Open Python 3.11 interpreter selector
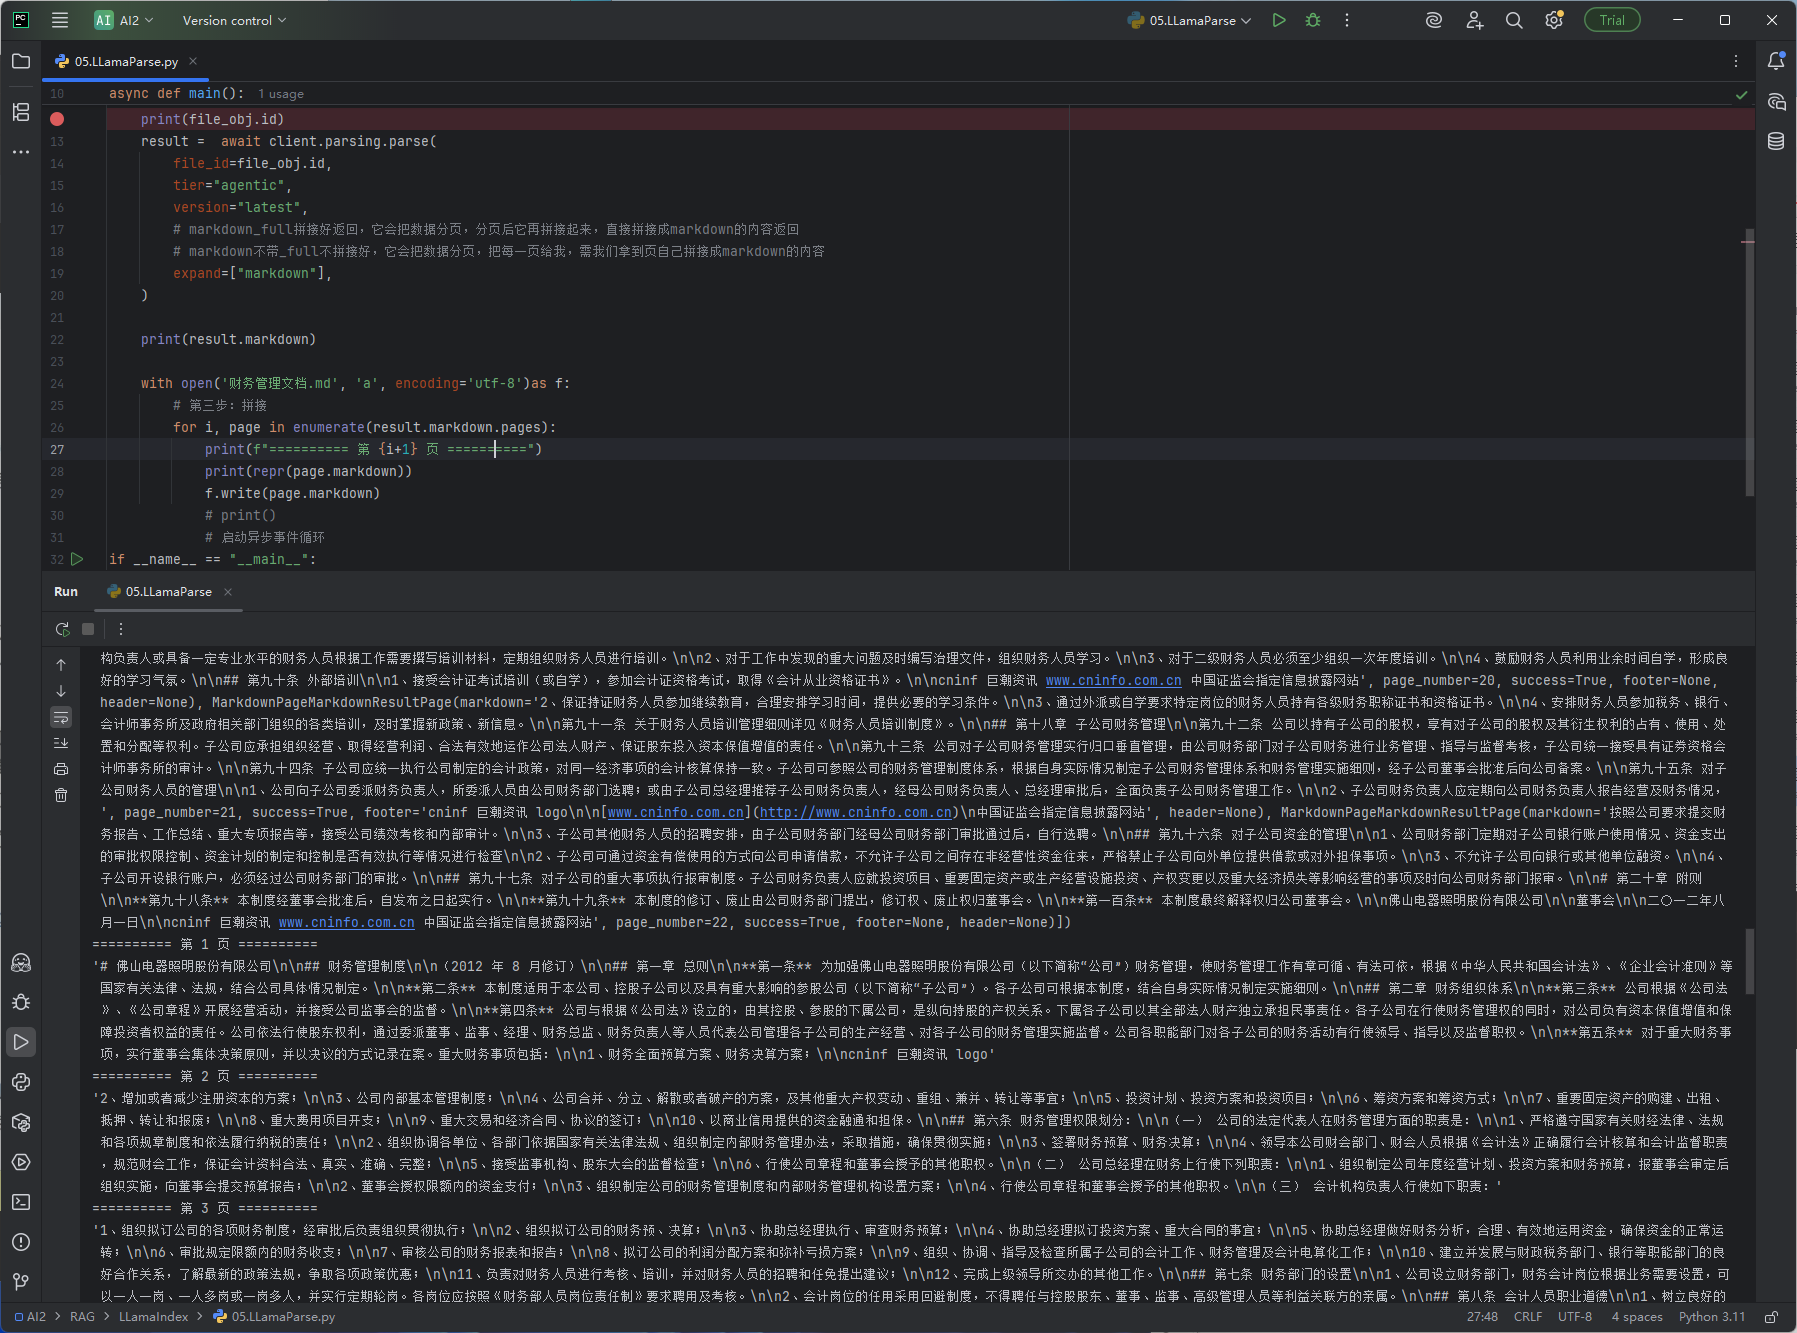This screenshot has height=1333, width=1797. tap(1712, 1317)
